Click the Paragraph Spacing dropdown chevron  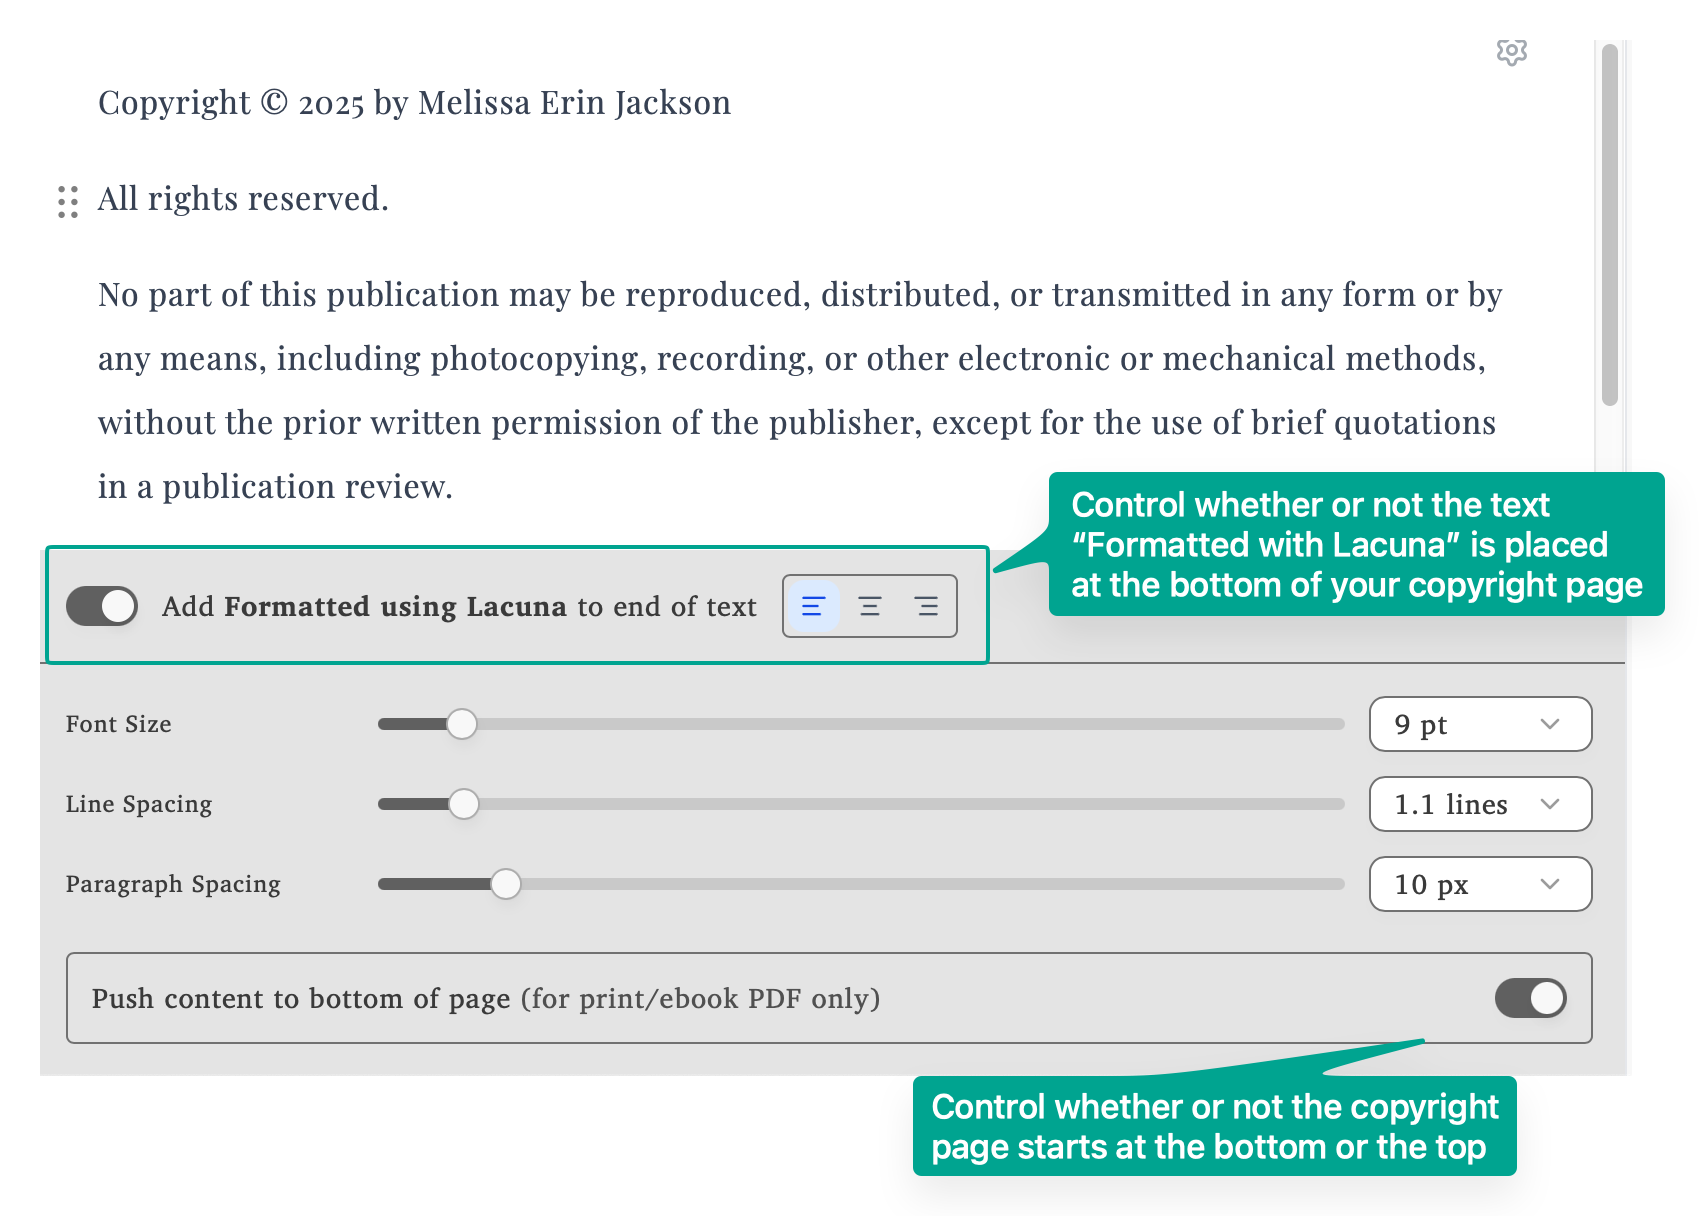click(1551, 884)
